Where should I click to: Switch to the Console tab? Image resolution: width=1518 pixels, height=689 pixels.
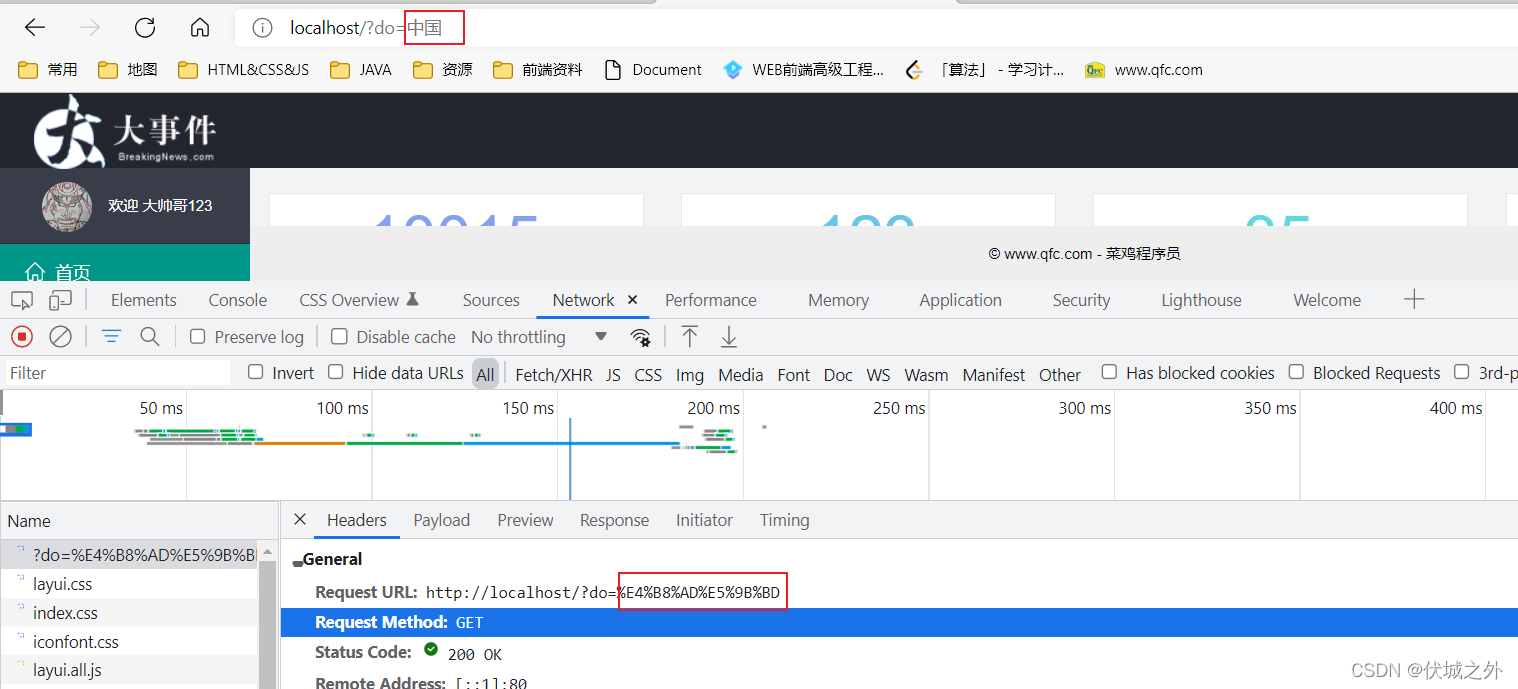(238, 300)
